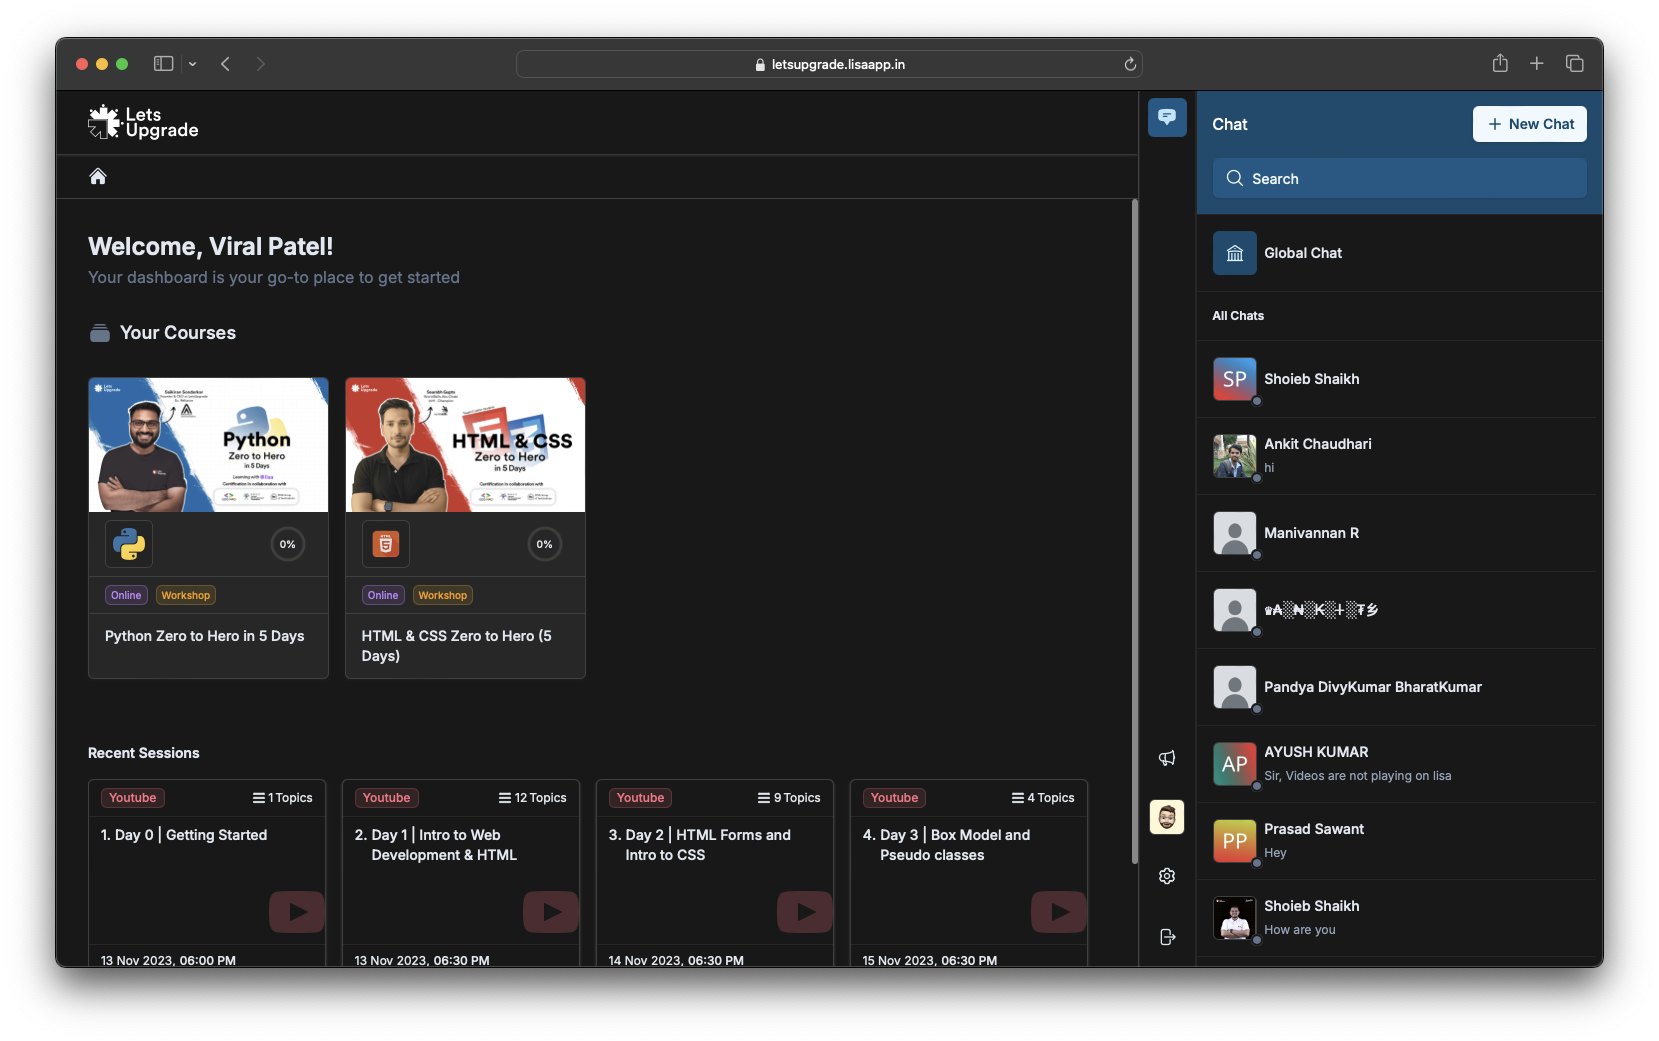1659x1041 pixels.
Task: Click the search magnifier icon in Chat
Action: click(x=1235, y=178)
